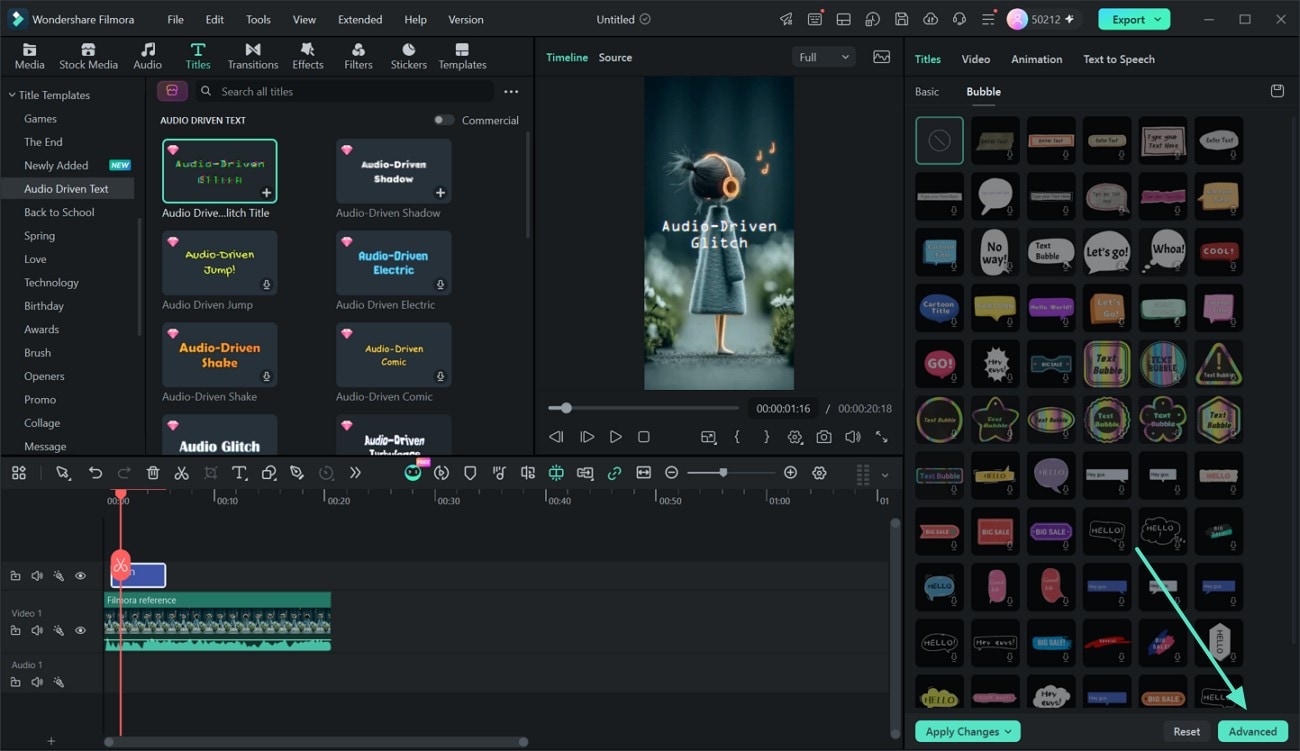1300x751 pixels.
Task: Adjust the timeline zoom slider
Action: point(731,473)
